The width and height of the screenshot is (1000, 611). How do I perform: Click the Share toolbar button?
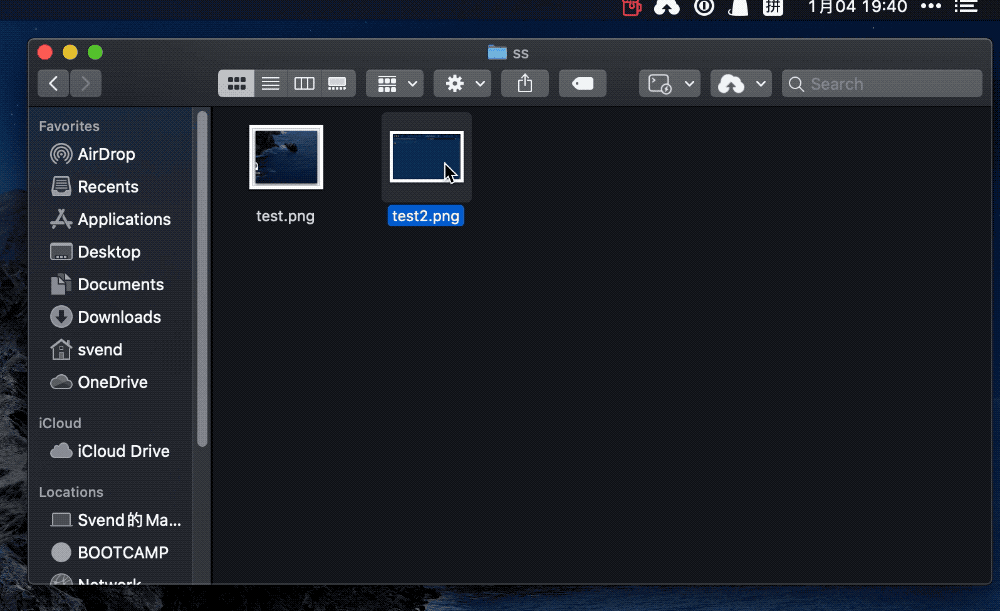[525, 84]
